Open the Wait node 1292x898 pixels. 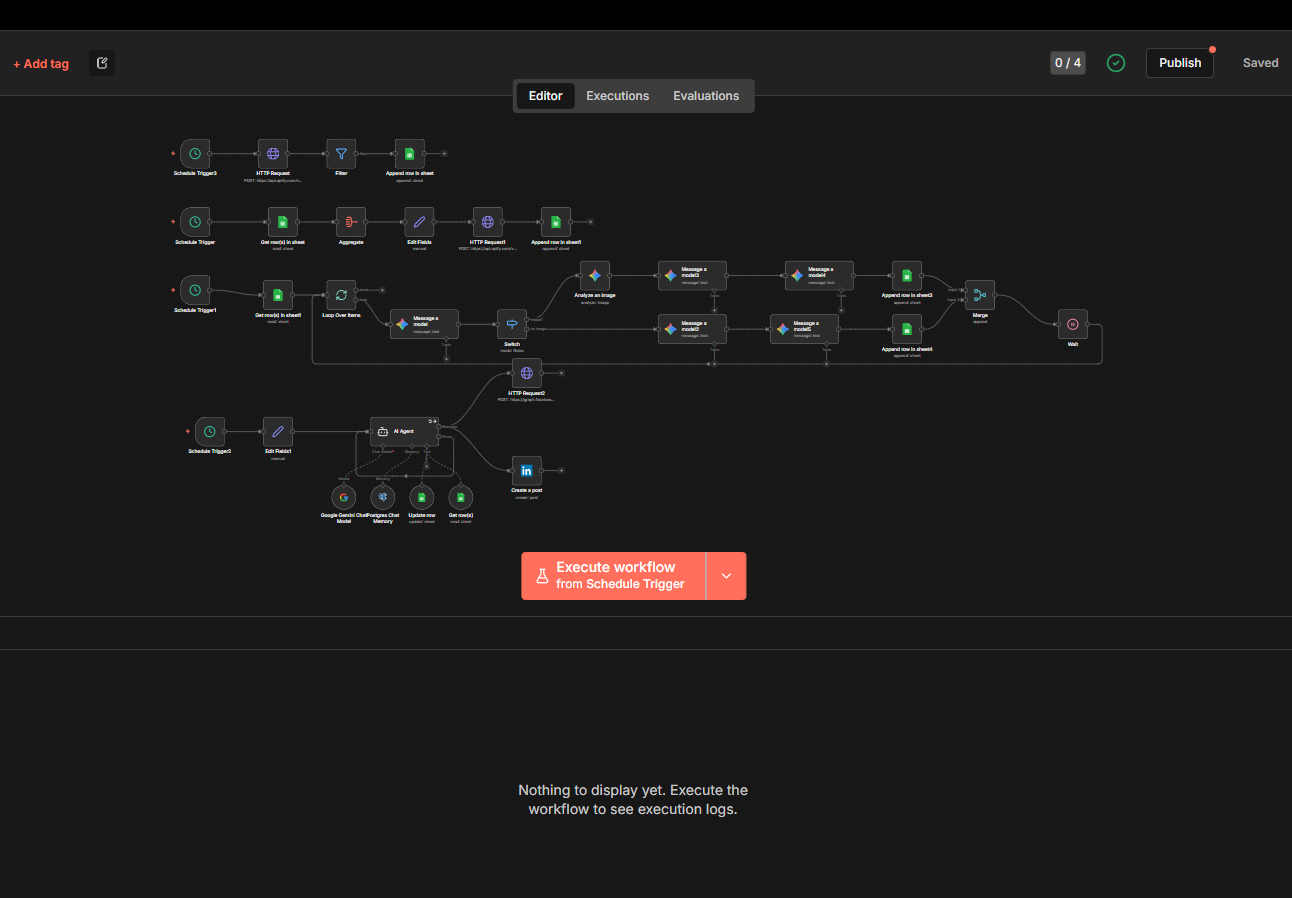coord(1072,324)
